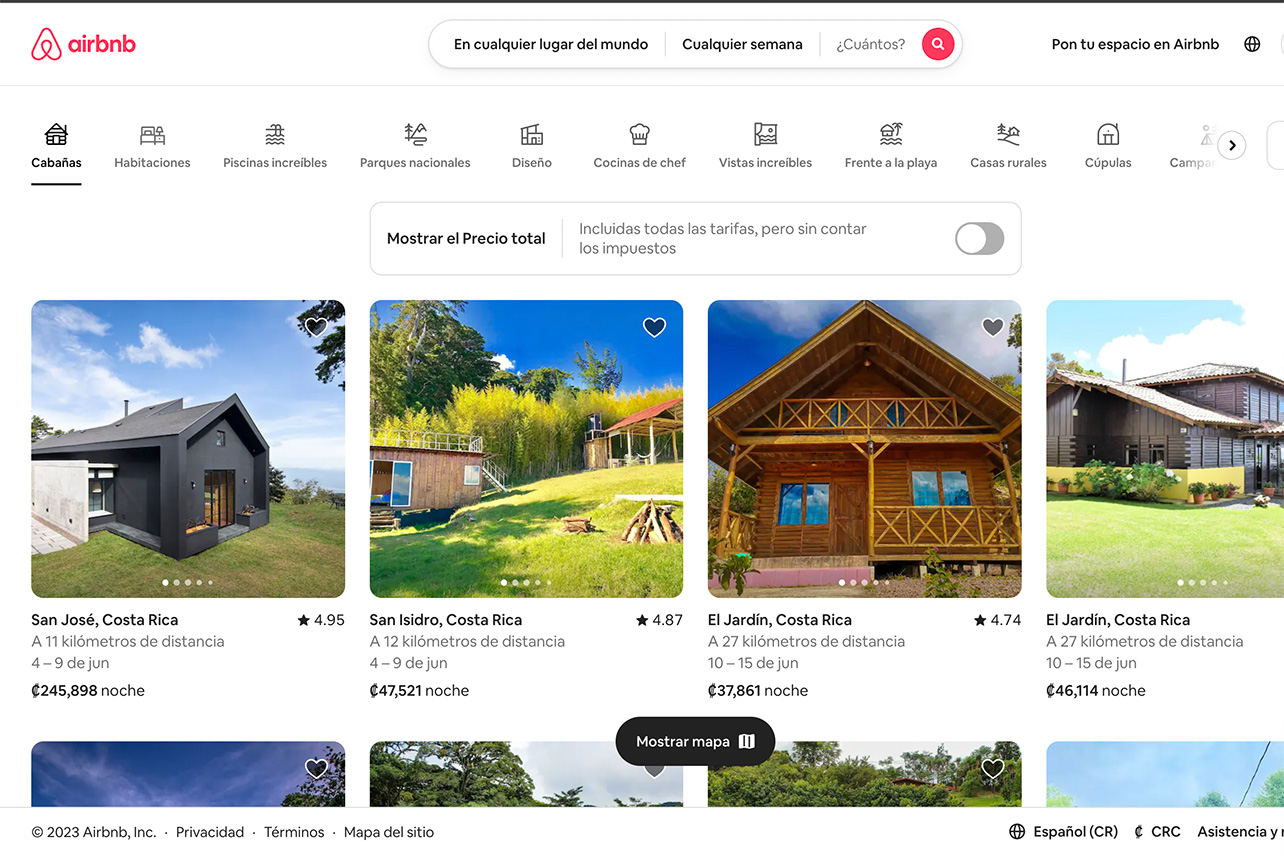Screen dimensions: 1284x856
Task: Click A 12 kilómetros de distancia text
Action: click(467, 642)
